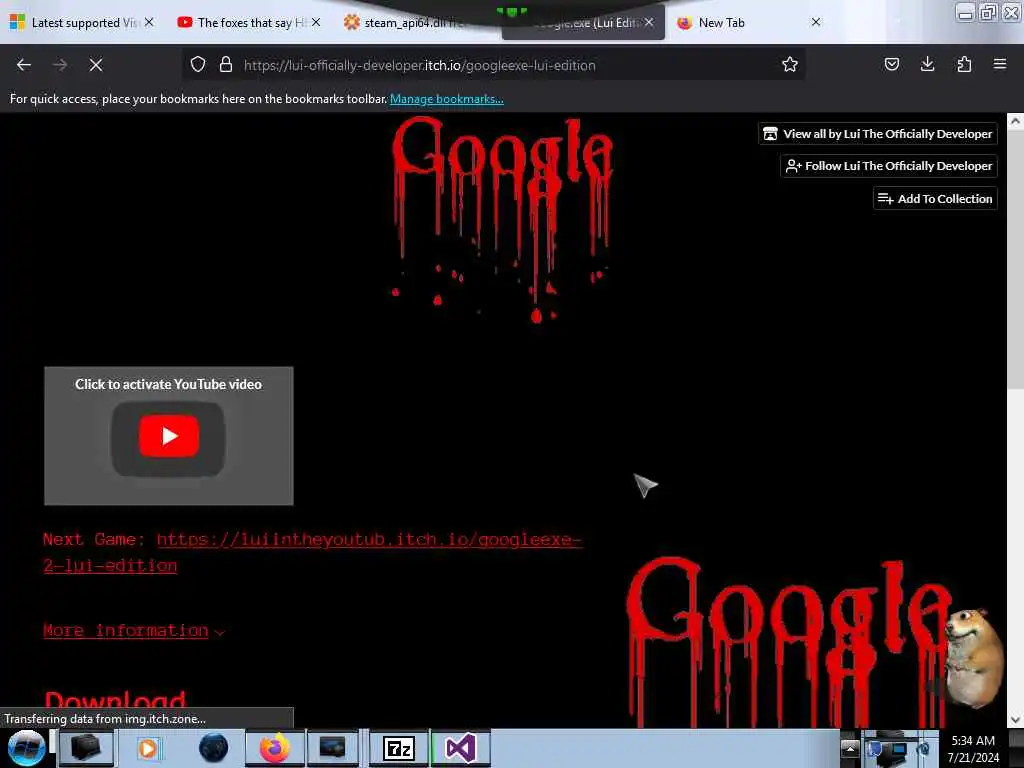Open the black box taskbar app
1024x768 pixels.
(x=86, y=748)
